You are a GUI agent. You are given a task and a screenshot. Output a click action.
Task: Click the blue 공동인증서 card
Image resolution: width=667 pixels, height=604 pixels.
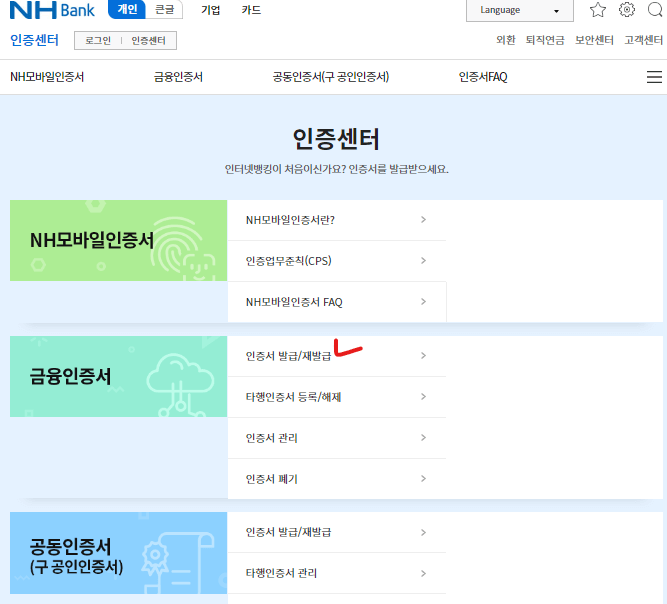click(118, 553)
